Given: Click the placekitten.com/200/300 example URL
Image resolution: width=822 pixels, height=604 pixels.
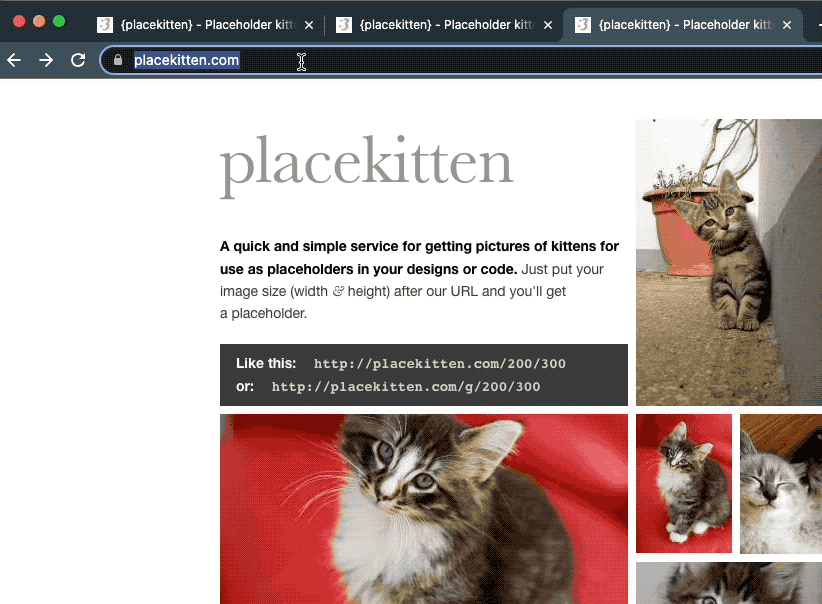Looking at the screenshot, I should (440, 363).
